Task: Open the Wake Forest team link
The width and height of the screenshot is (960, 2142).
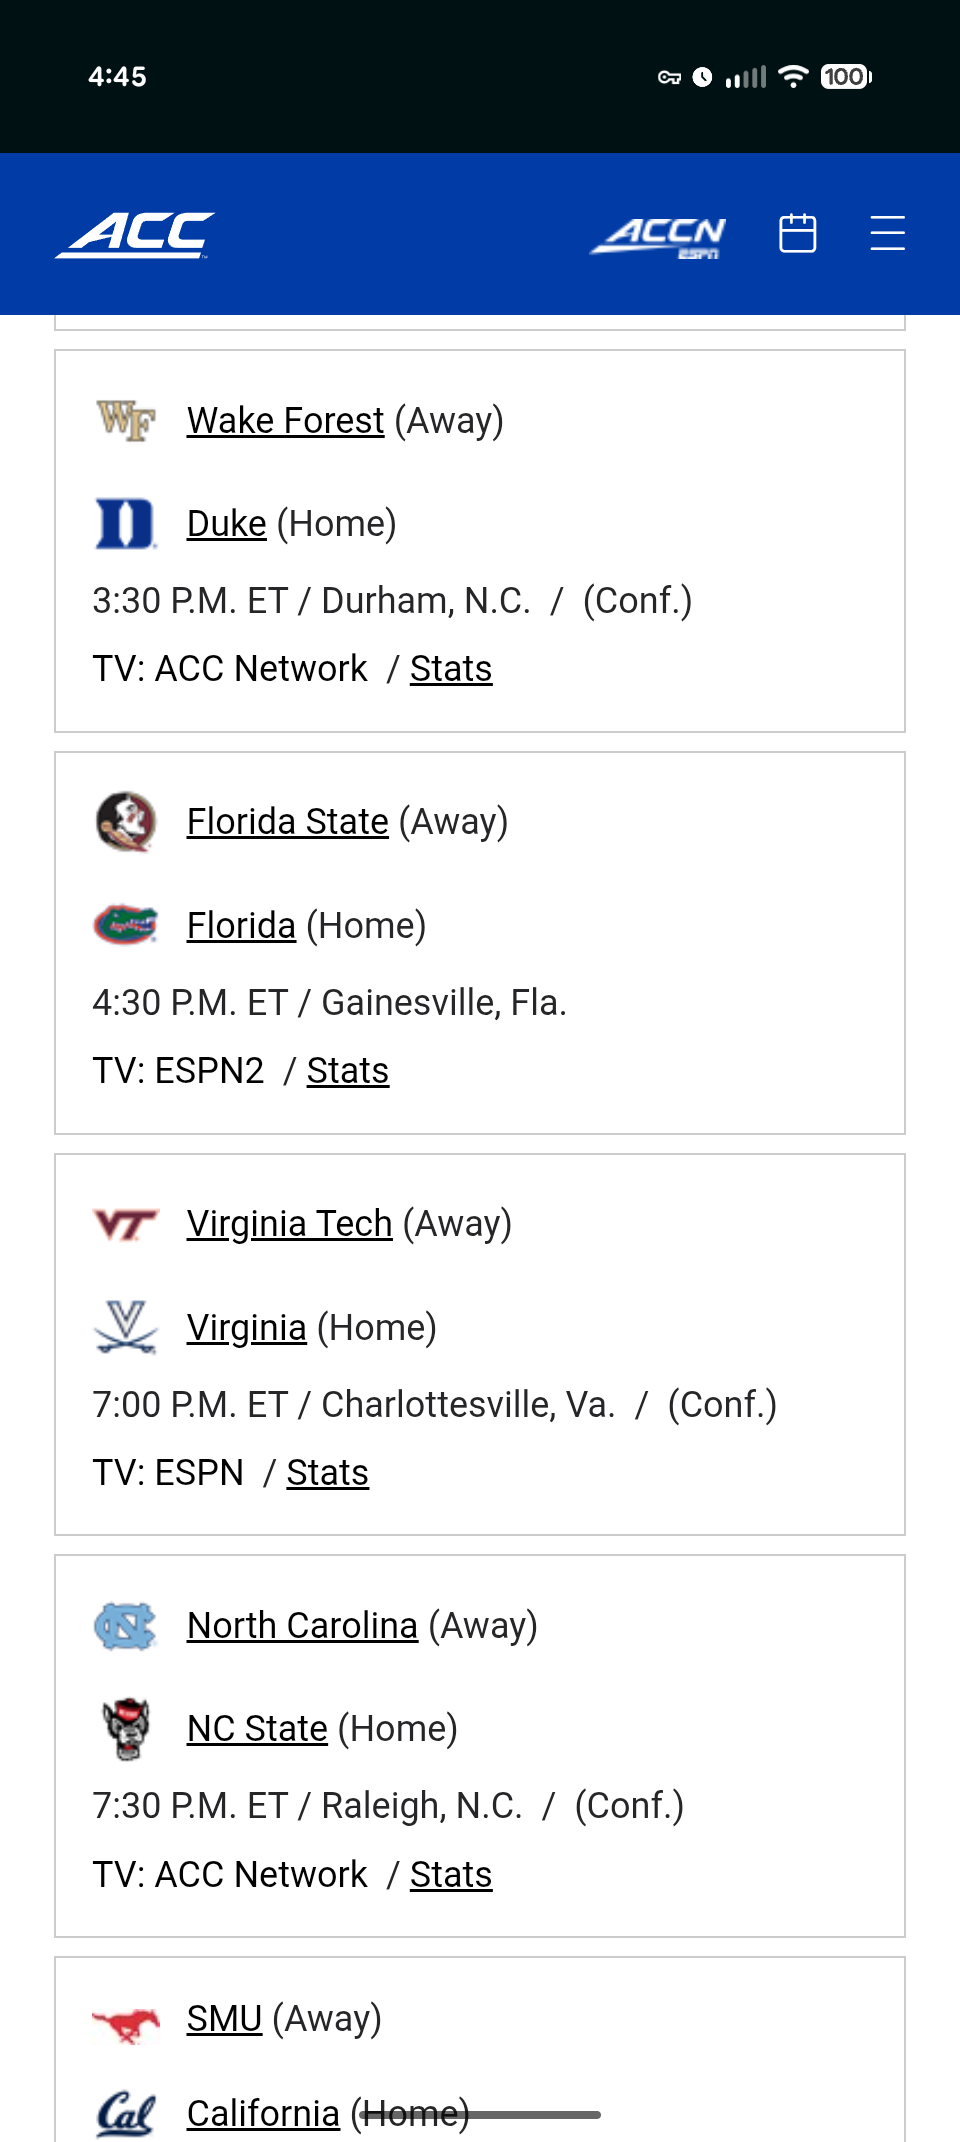Action: [x=285, y=421]
